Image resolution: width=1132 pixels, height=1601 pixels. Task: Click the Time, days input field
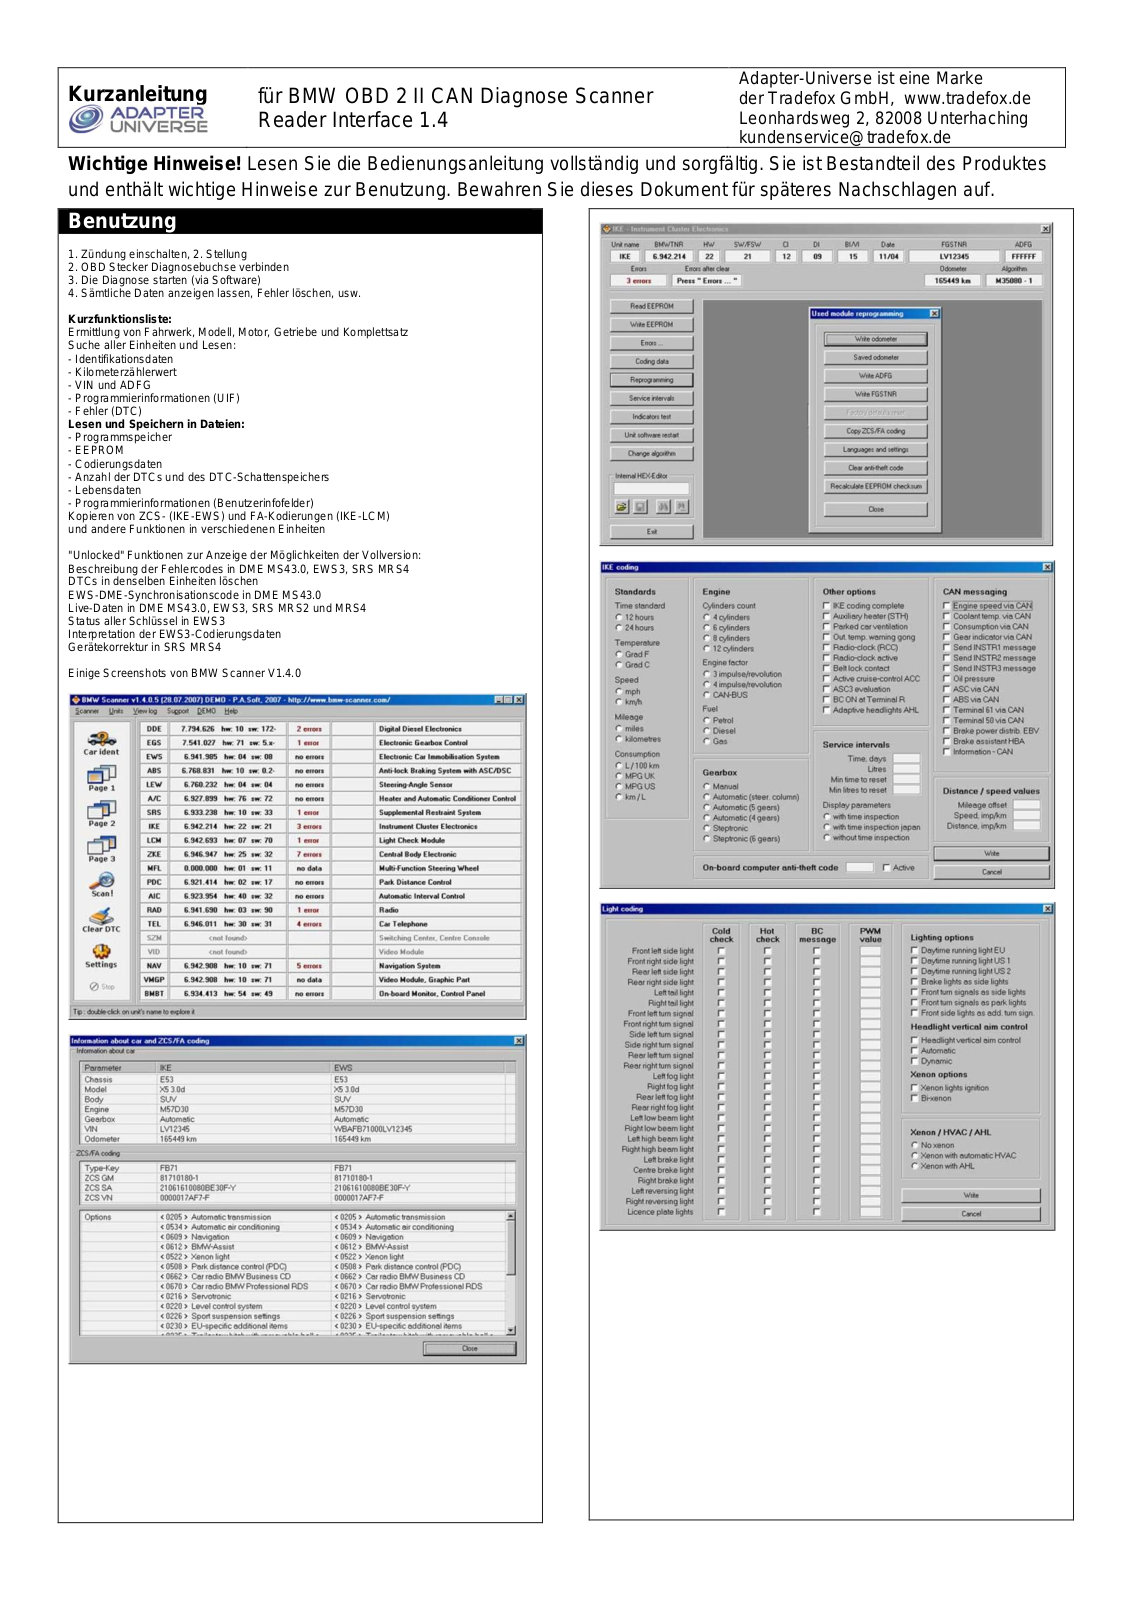[906, 759]
